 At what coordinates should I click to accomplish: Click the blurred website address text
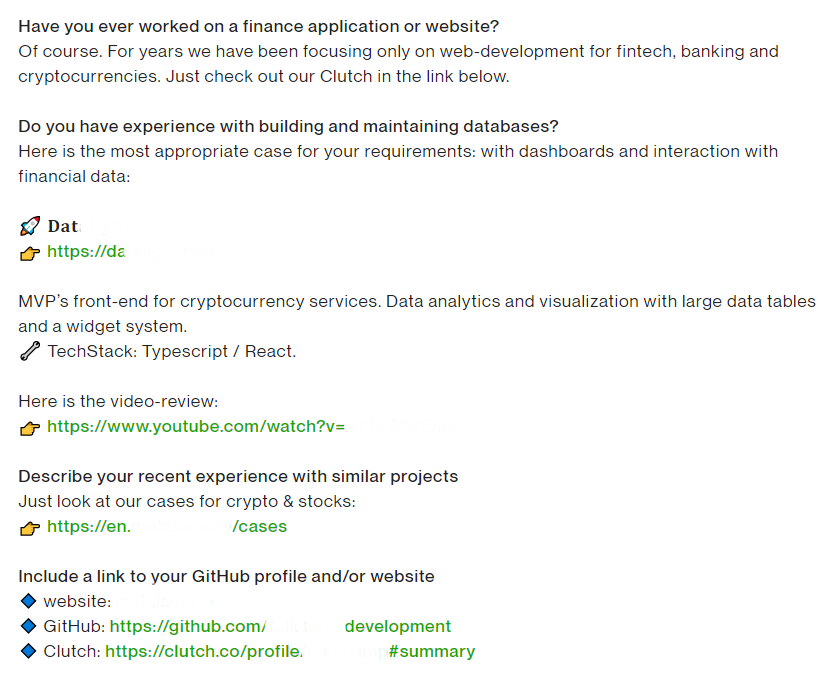pyautogui.click(x=165, y=601)
